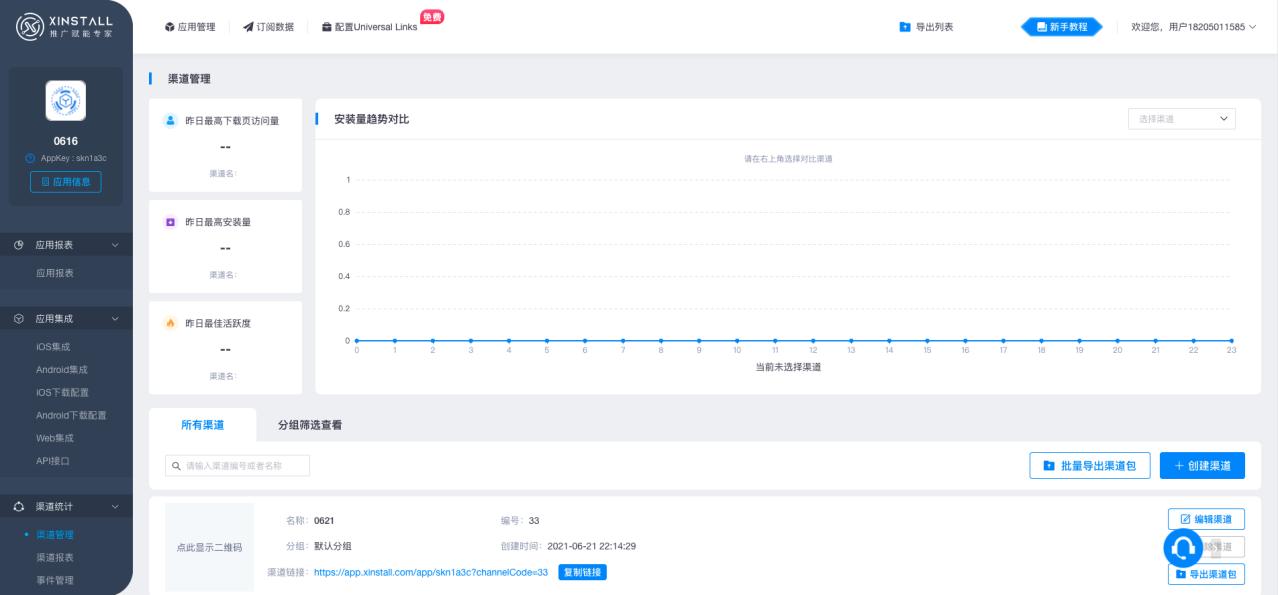Collapse the 渠道统计 sidebar section
Screen dimensions: 1278x595
pyautogui.click(x=66, y=506)
